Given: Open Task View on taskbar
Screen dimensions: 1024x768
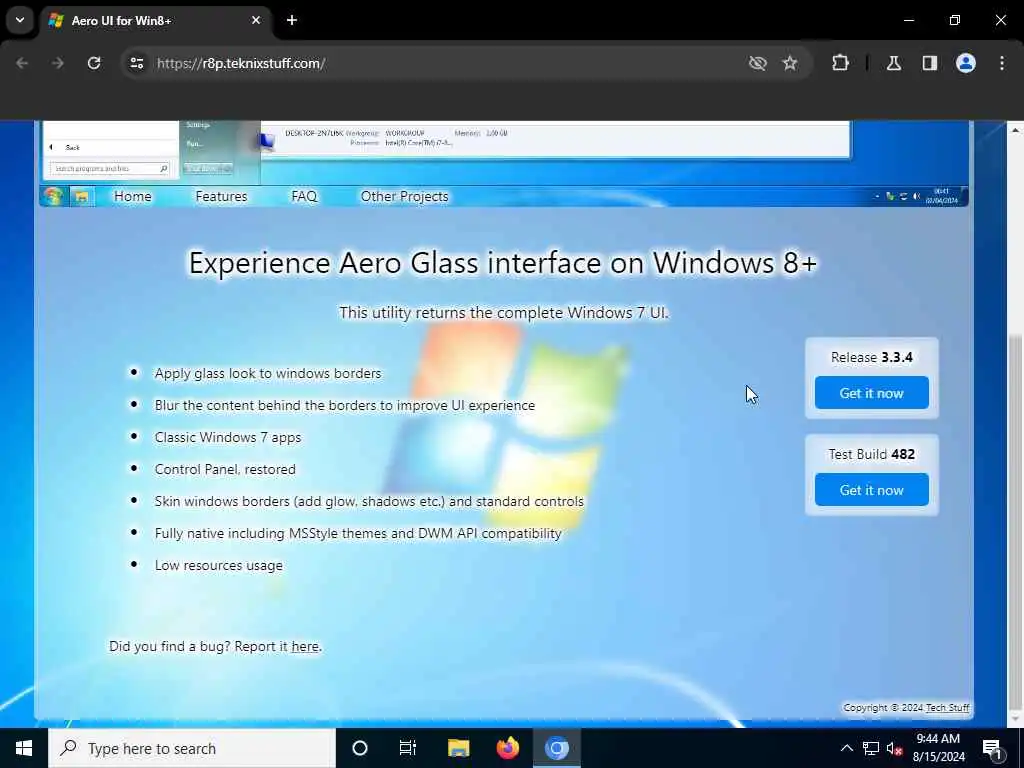Looking at the screenshot, I should (x=408, y=748).
